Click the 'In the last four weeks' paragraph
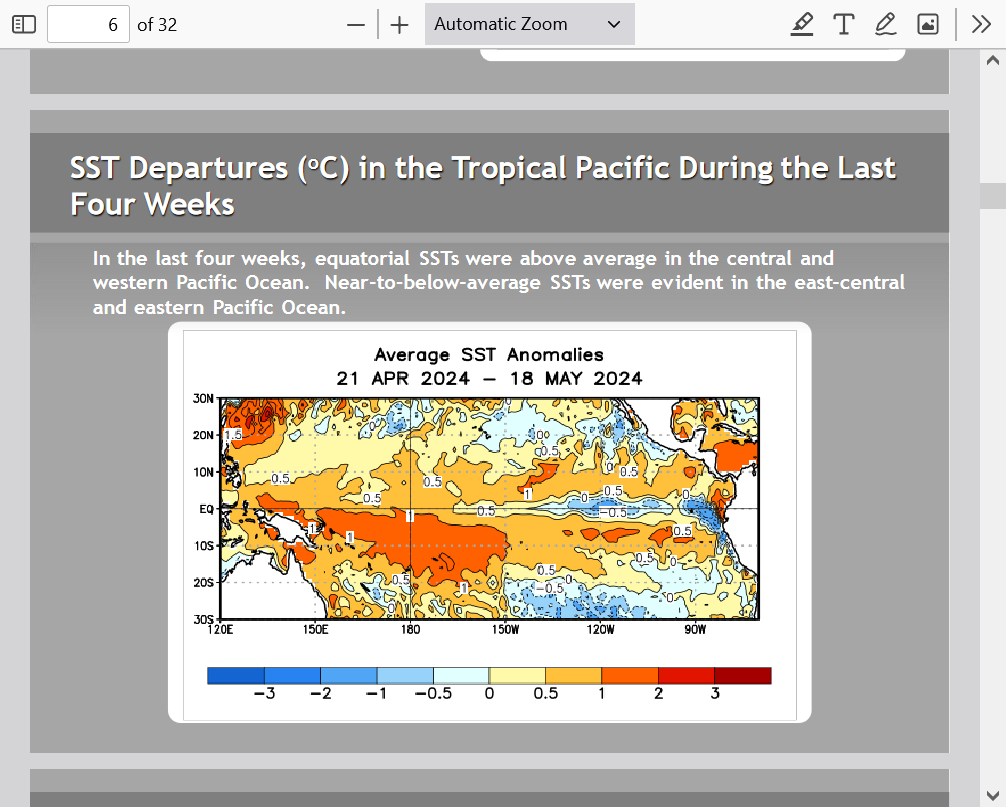The image size is (1006, 807). pos(499,283)
